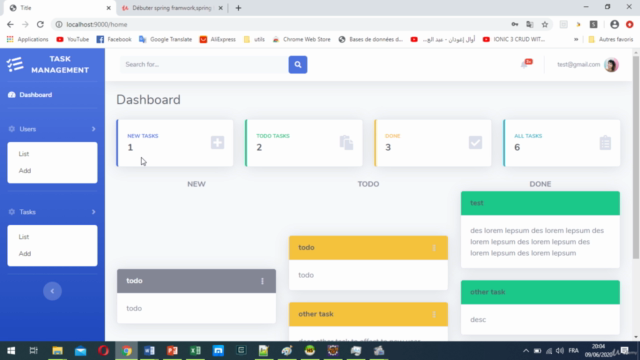
Task: Open the Google Translate bookmark
Action: [x=165, y=39]
